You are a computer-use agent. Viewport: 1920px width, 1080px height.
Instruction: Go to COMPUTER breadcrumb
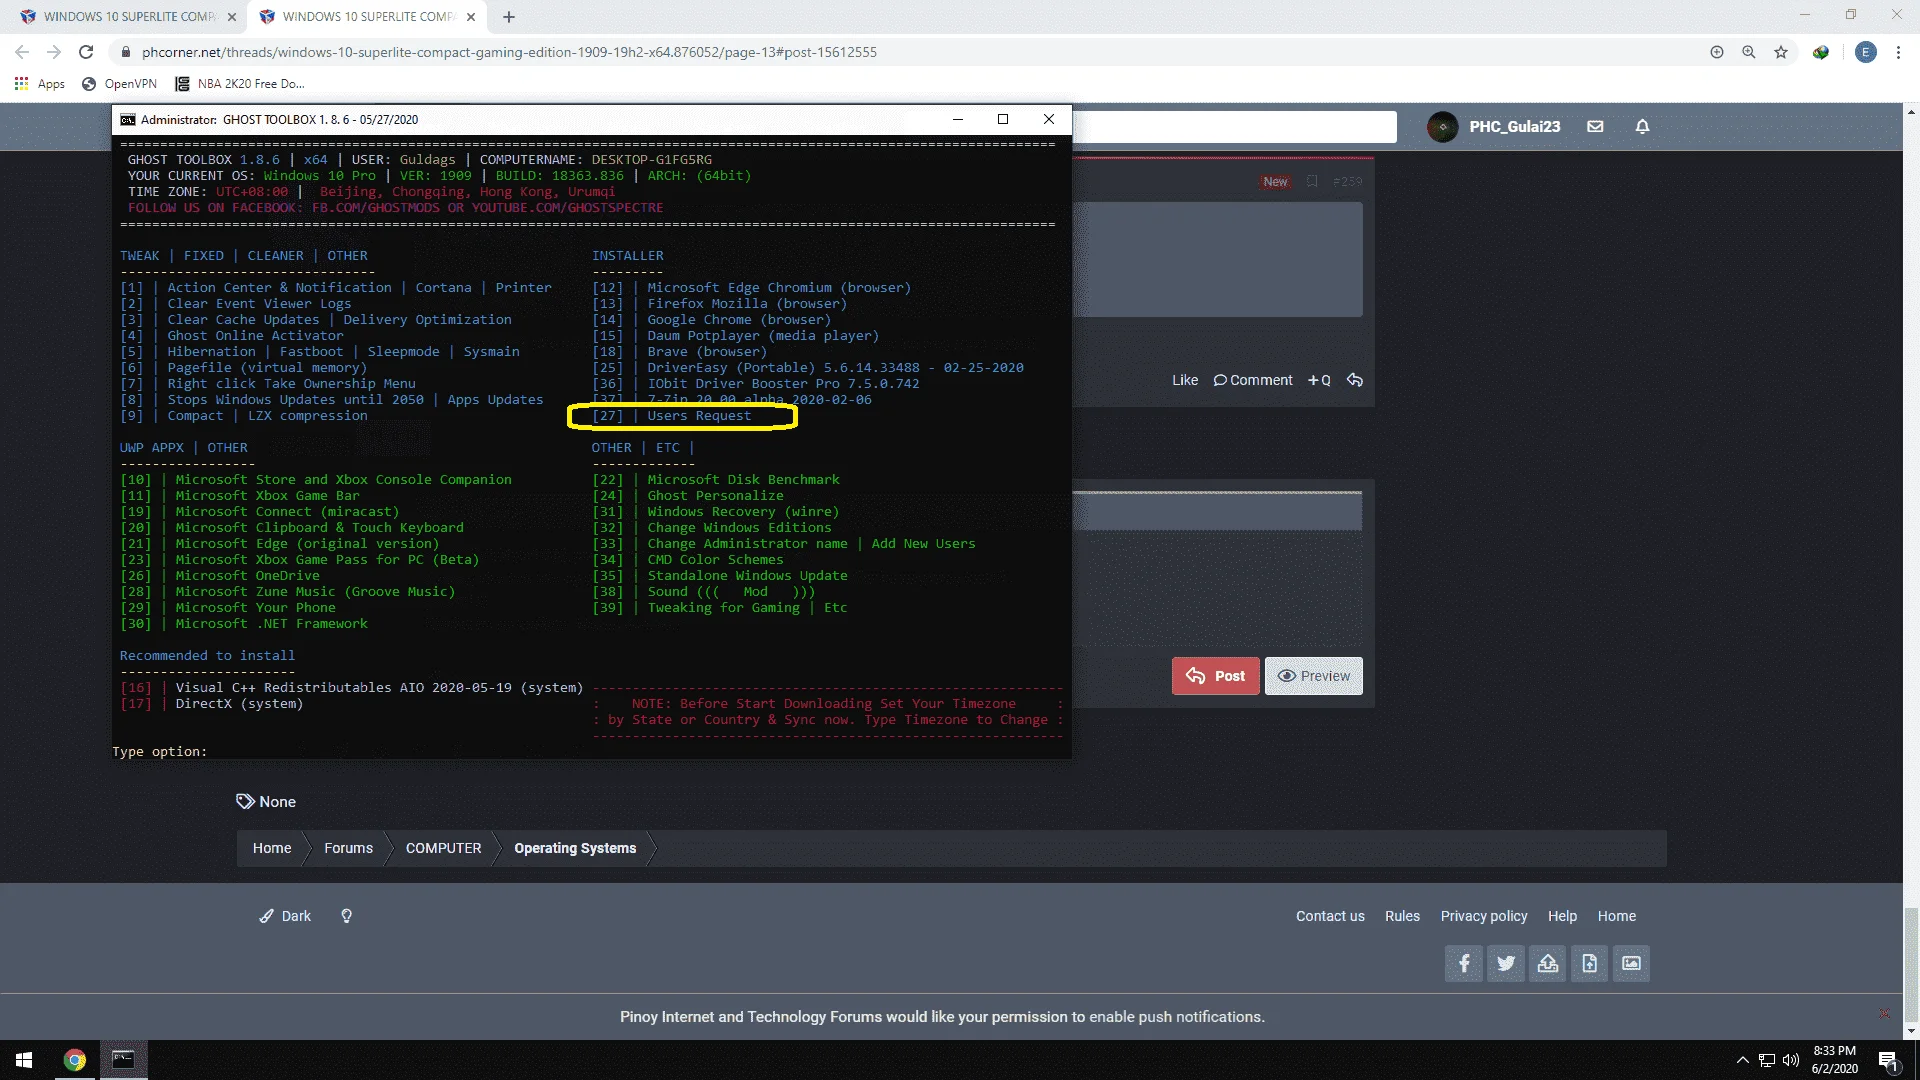443,848
